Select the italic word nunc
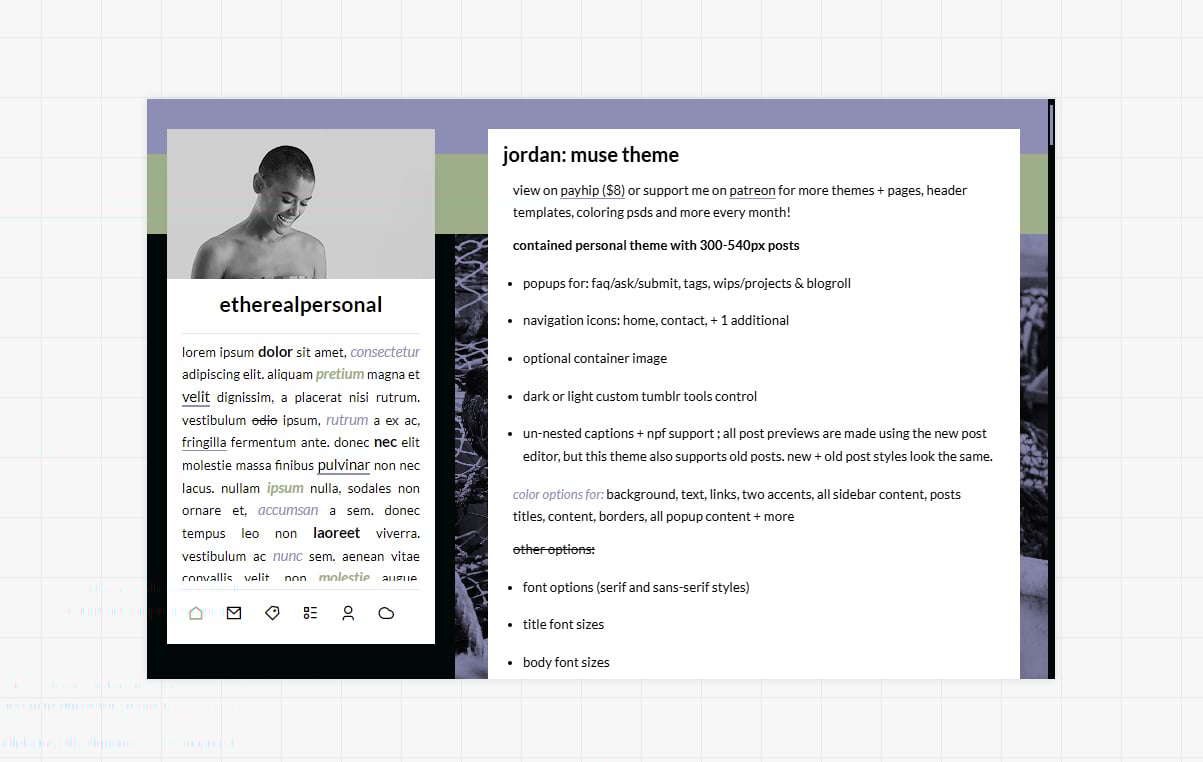Viewport: 1203px width, 762px height. 287,556
